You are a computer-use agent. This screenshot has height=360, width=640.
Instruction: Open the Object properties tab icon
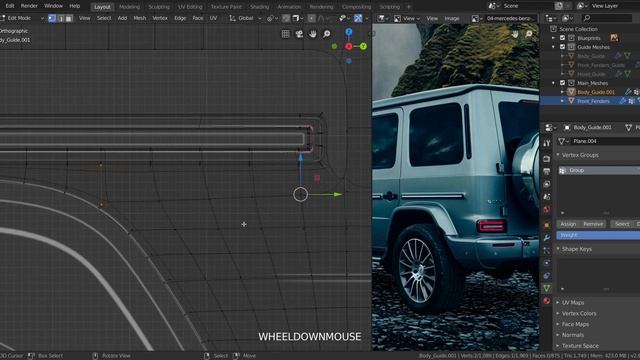click(x=547, y=225)
